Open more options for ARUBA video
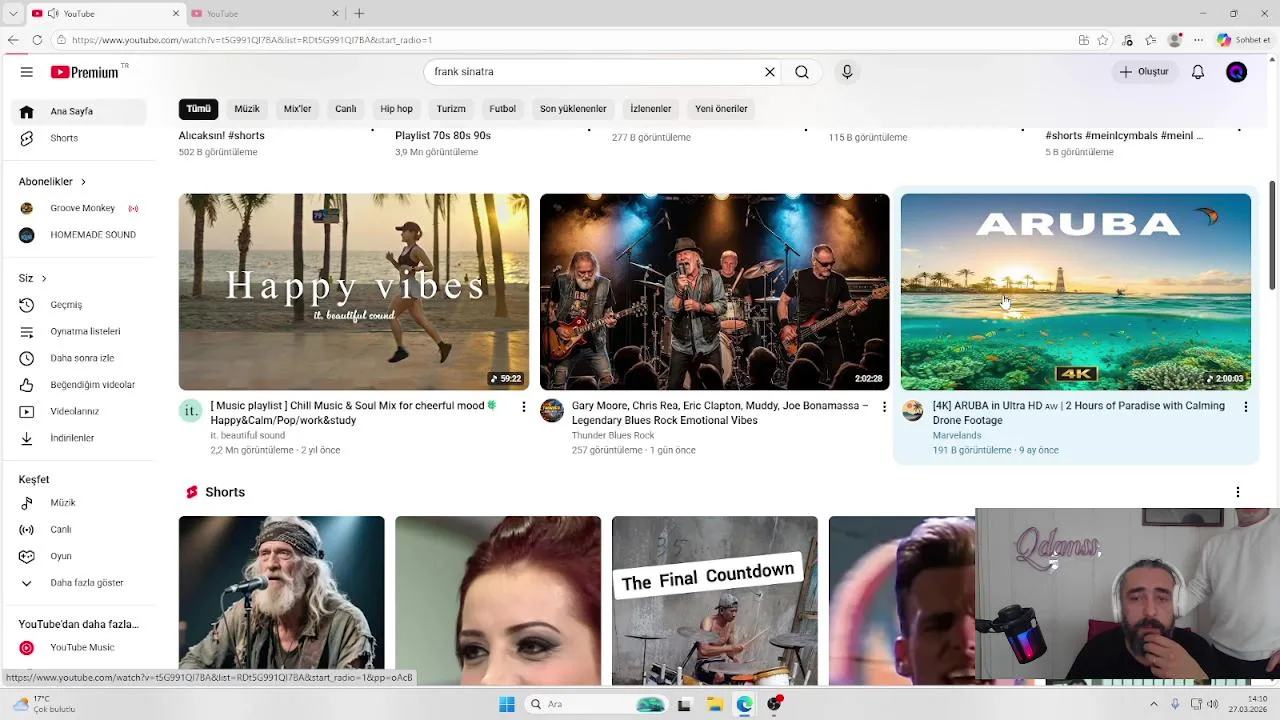Screen dimensions: 1280x720 pos(1245,407)
